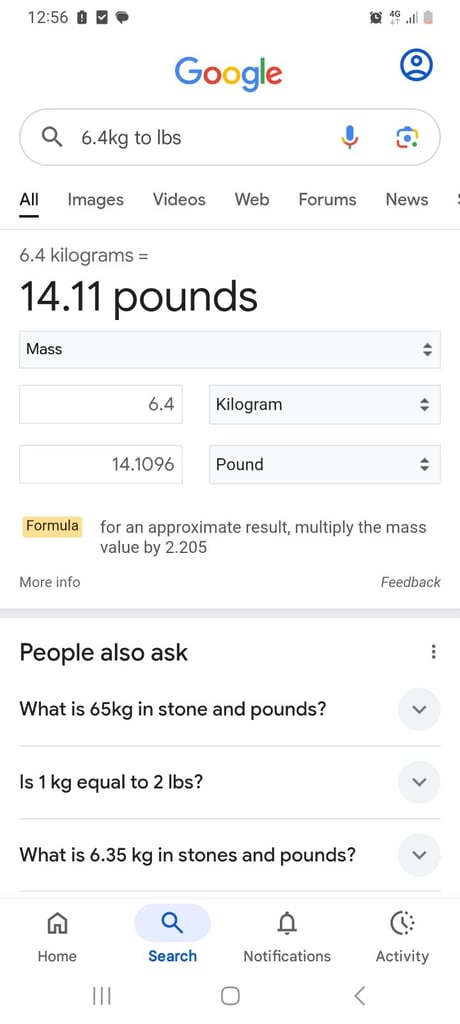Open the account profile icon
The image size is (460, 1024).
click(416, 65)
